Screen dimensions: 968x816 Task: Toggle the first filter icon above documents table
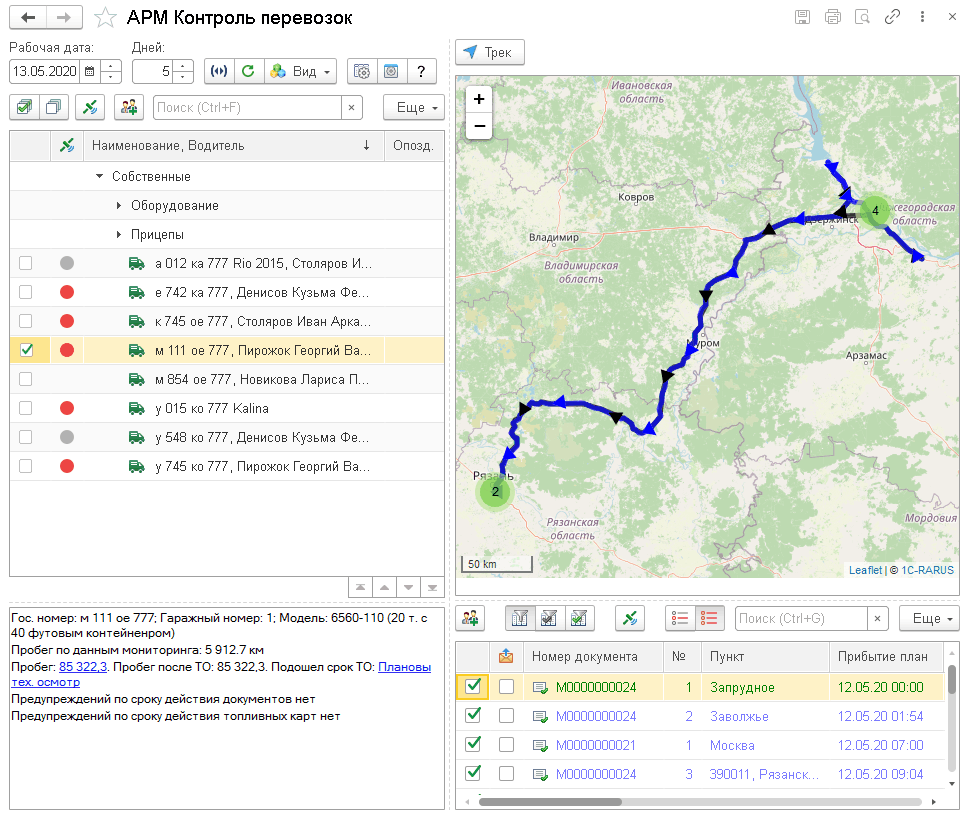pos(520,618)
